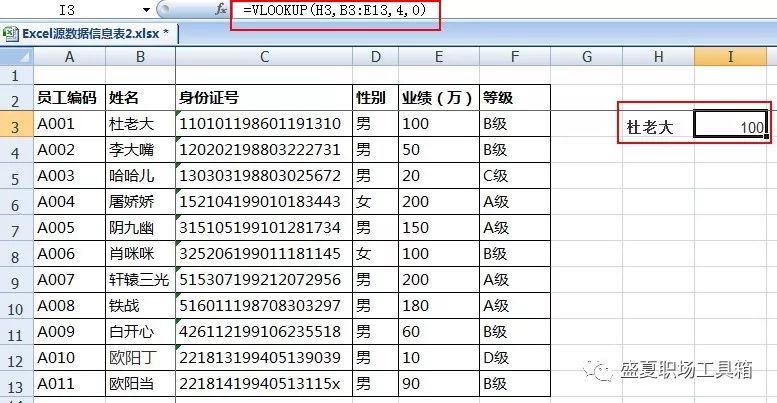Select ID cell 110101198601191310
This screenshot has width=777, height=403.
[x=264, y=124]
